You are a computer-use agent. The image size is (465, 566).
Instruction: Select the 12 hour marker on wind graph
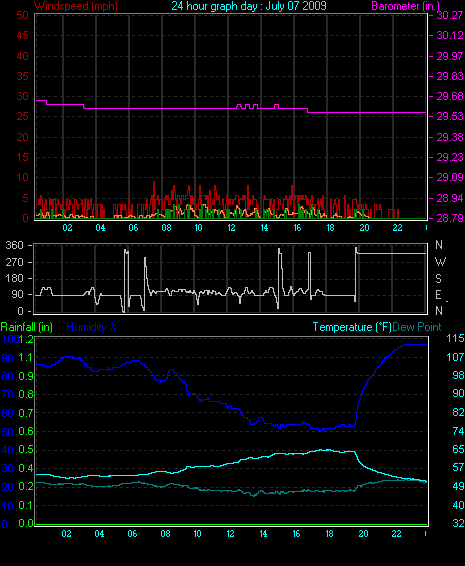(231, 228)
